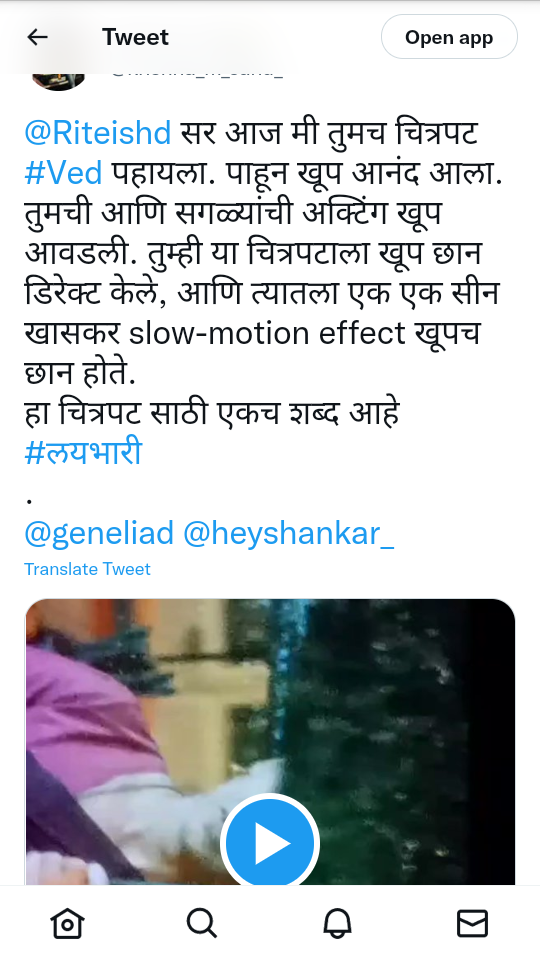Visit the @geneliad profile mention

pos(99,533)
